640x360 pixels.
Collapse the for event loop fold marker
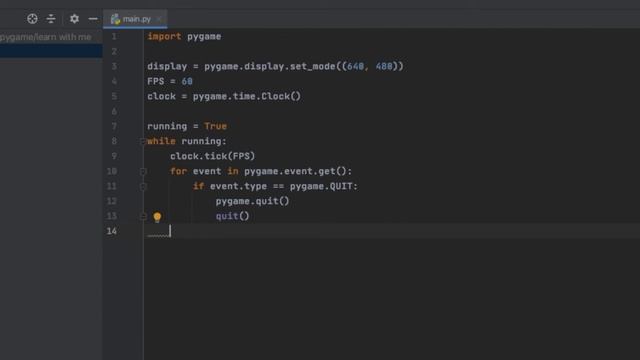(143, 171)
